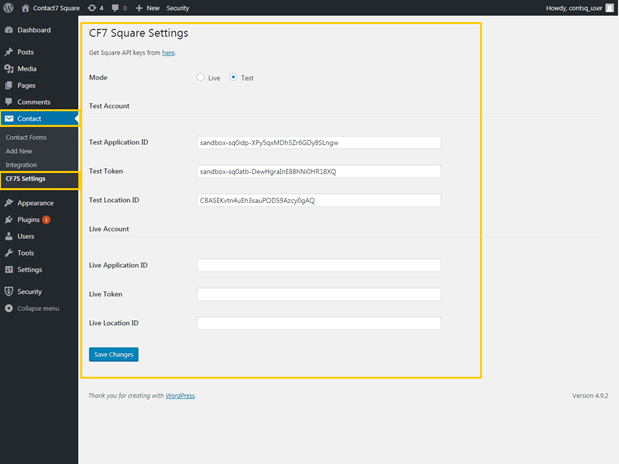Image resolution: width=619 pixels, height=464 pixels.
Task: Select Add New under Contact
Action: coord(19,151)
